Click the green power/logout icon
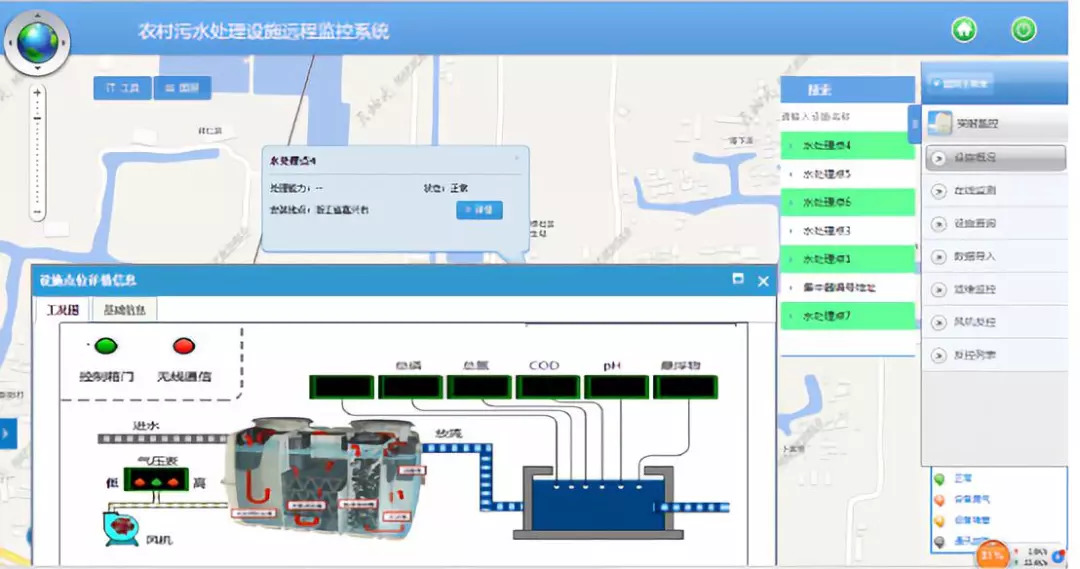The width and height of the screenshot is (1080, 569). click(x=1023, y=30)
